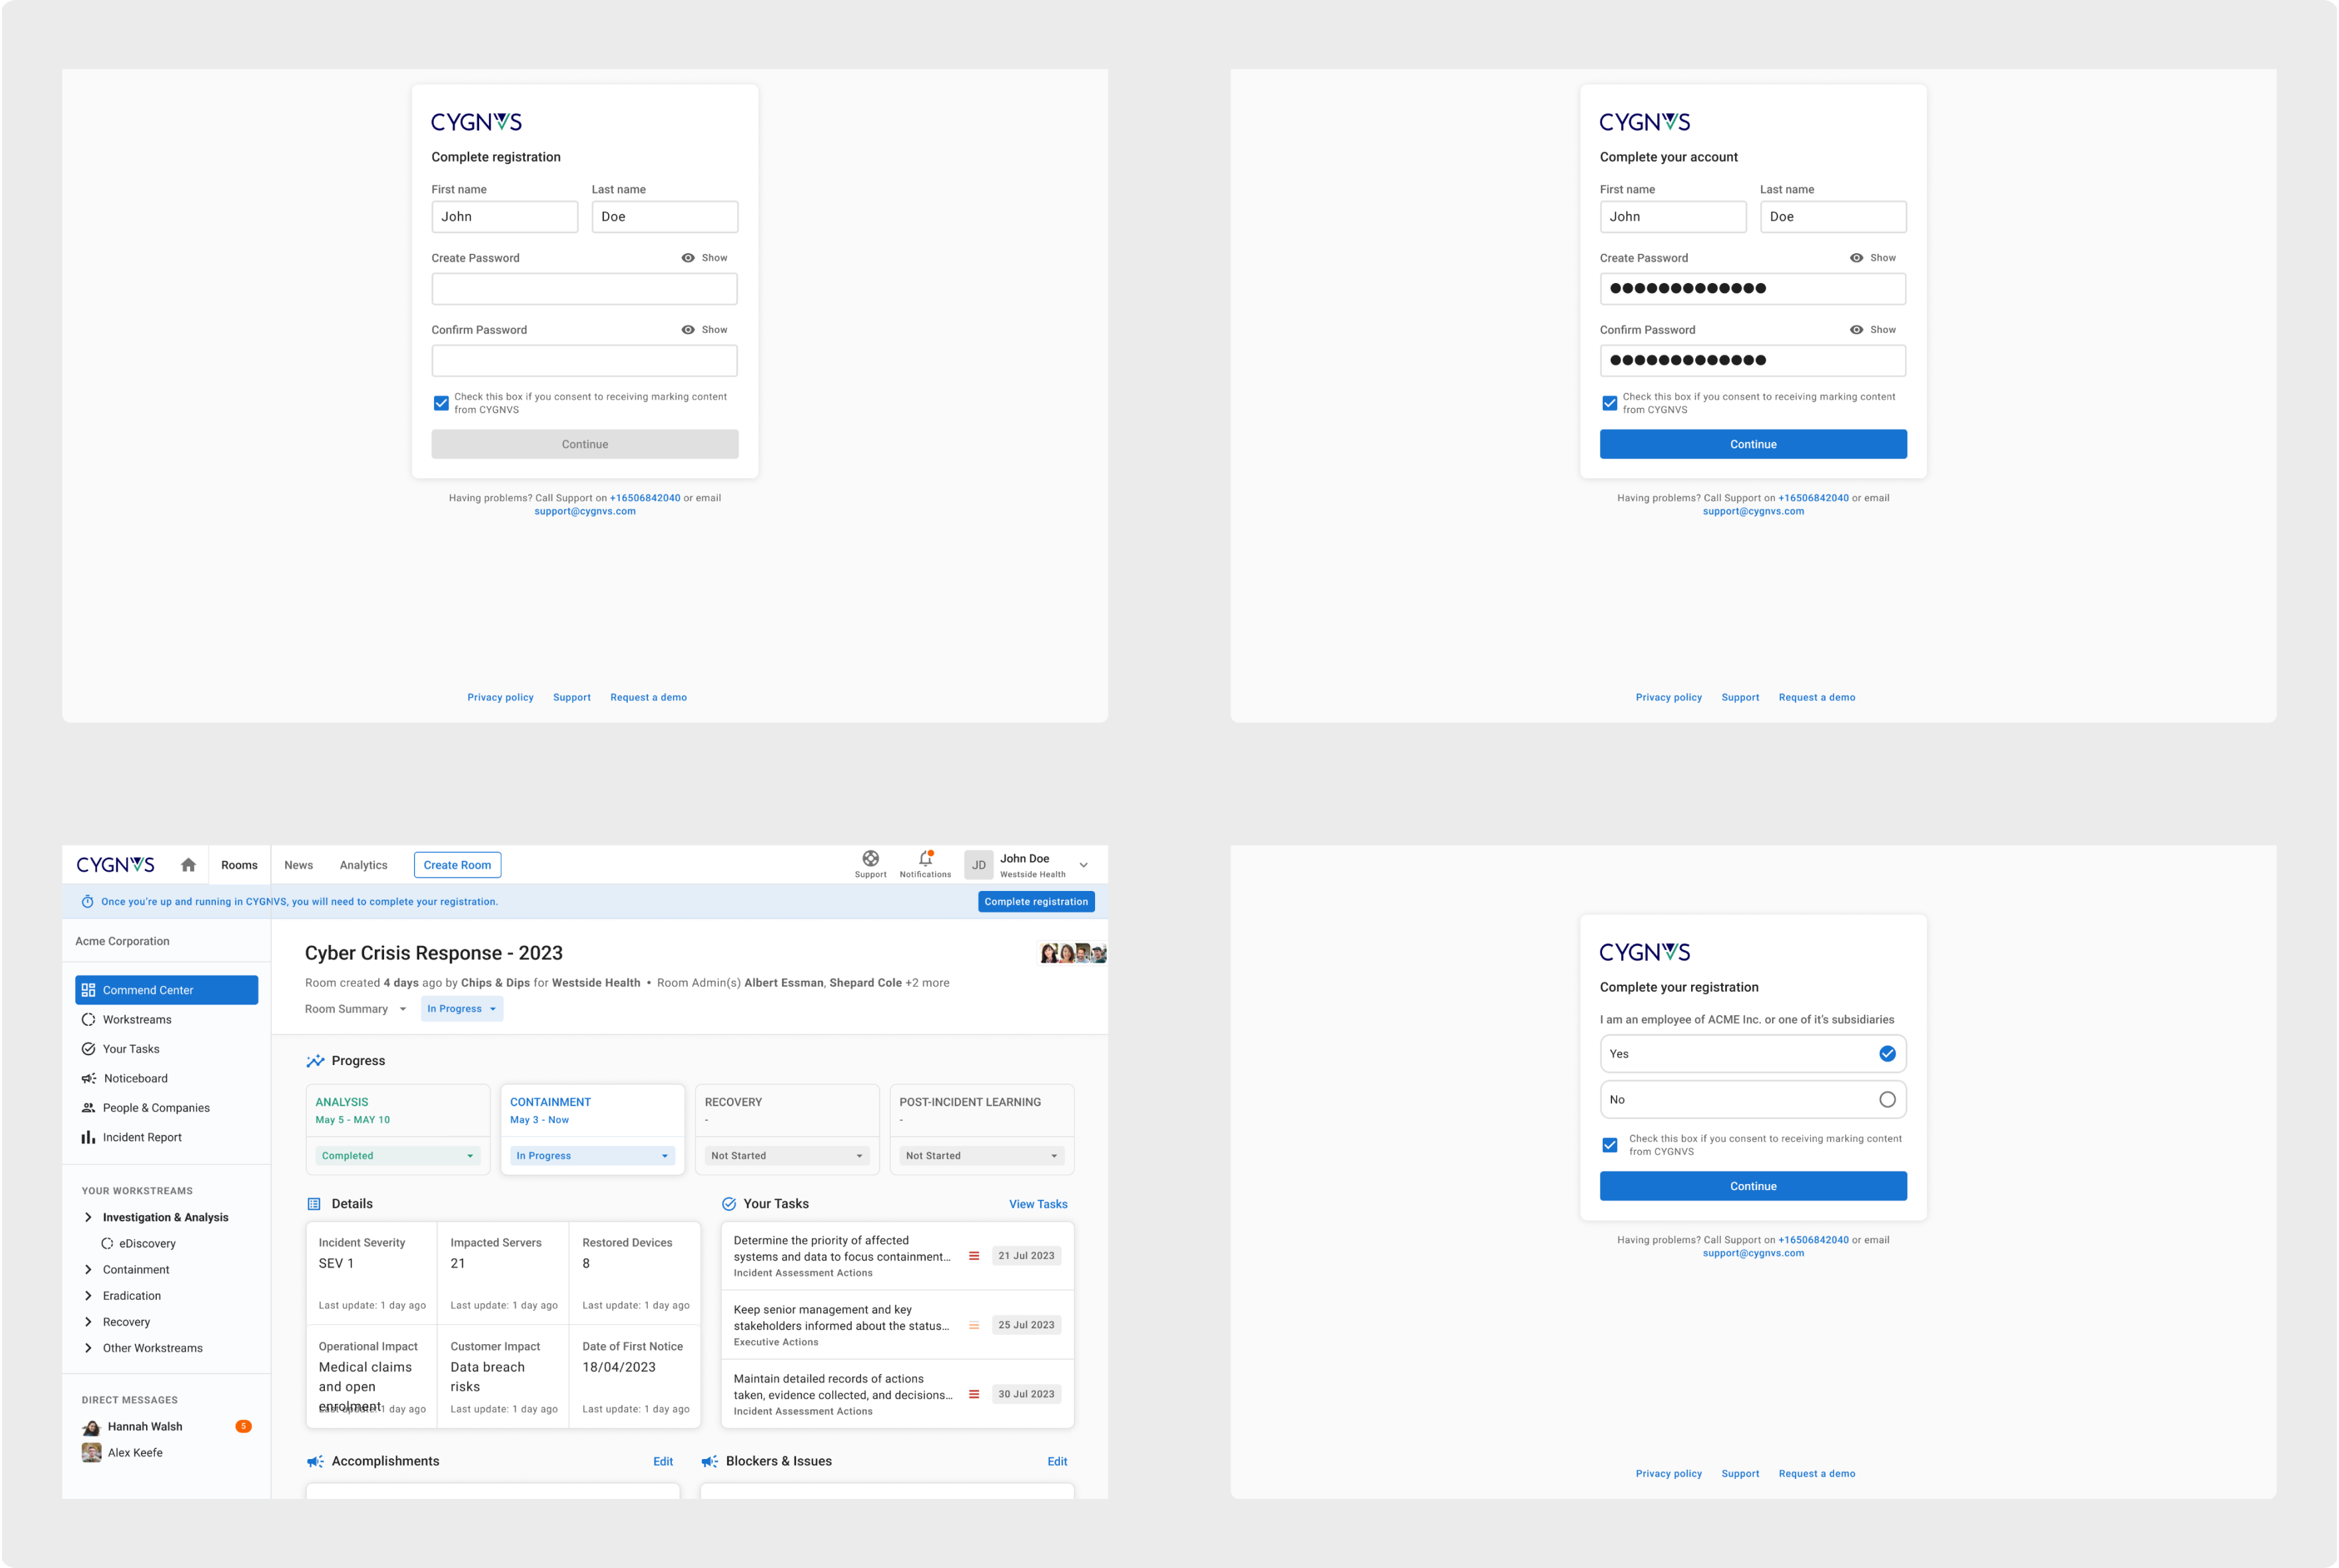Click the Your Tasks checkmark icon in sidebar

click(x=88, y=1049)
